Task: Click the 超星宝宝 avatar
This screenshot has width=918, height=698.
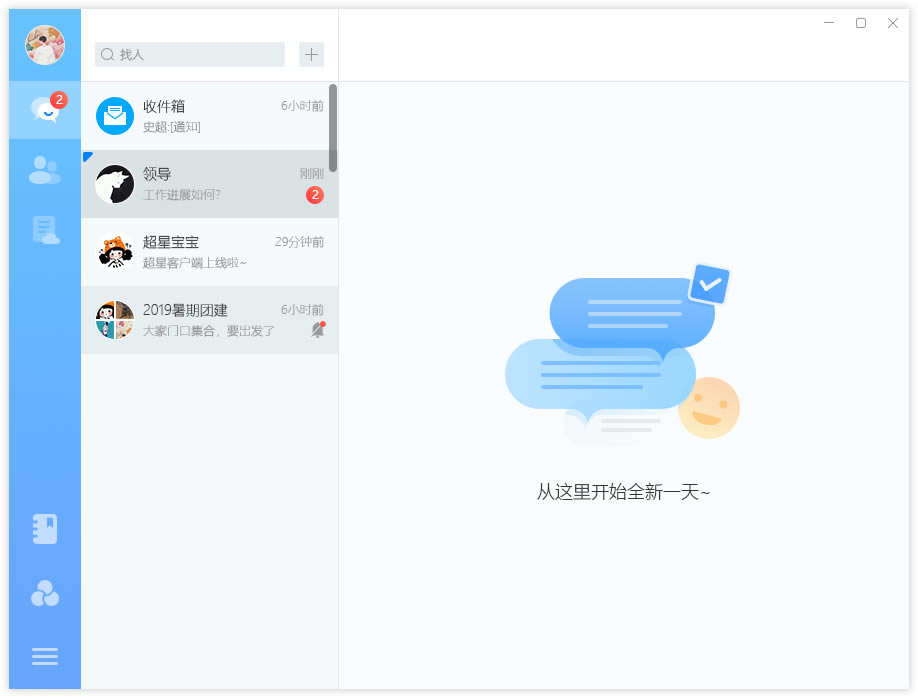Action: pos(115,252)
